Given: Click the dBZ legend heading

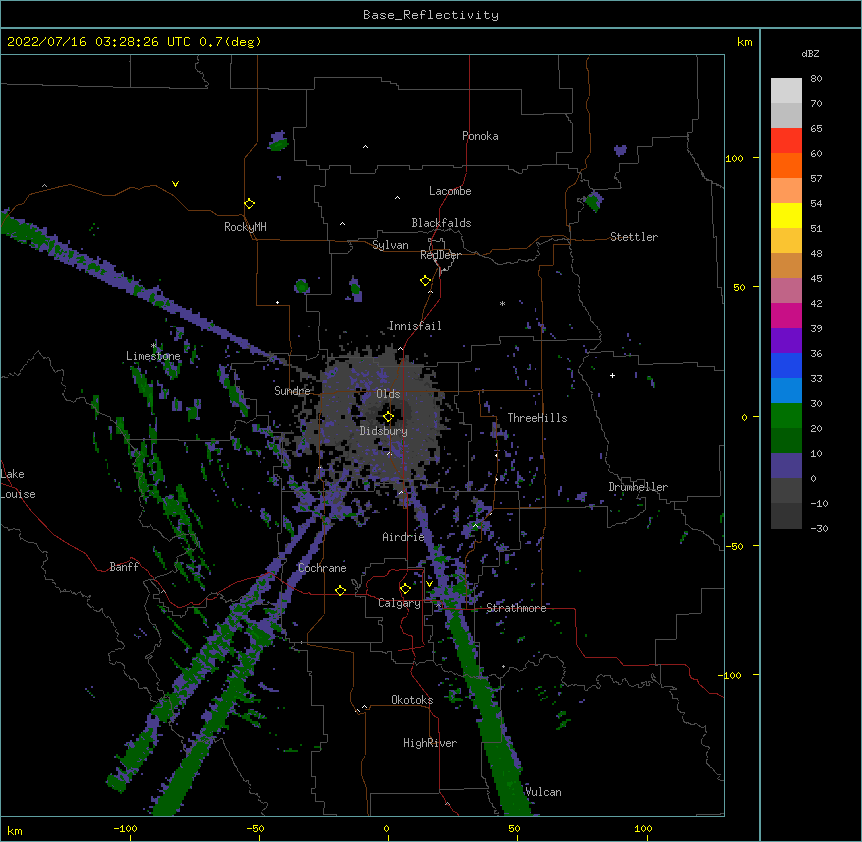Looking at the screenshot, I should pos(810,54).
